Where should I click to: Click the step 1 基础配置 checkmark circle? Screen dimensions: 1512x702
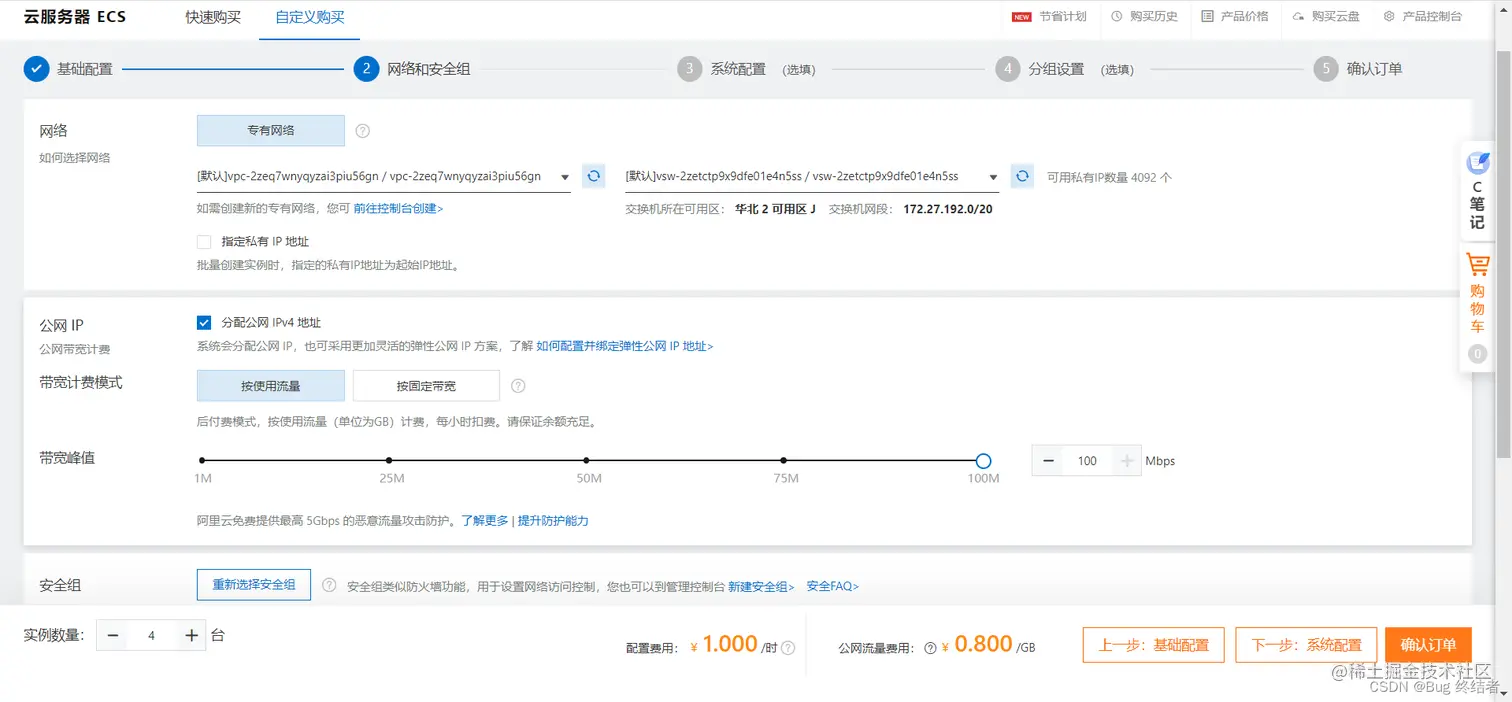[36, 69]
